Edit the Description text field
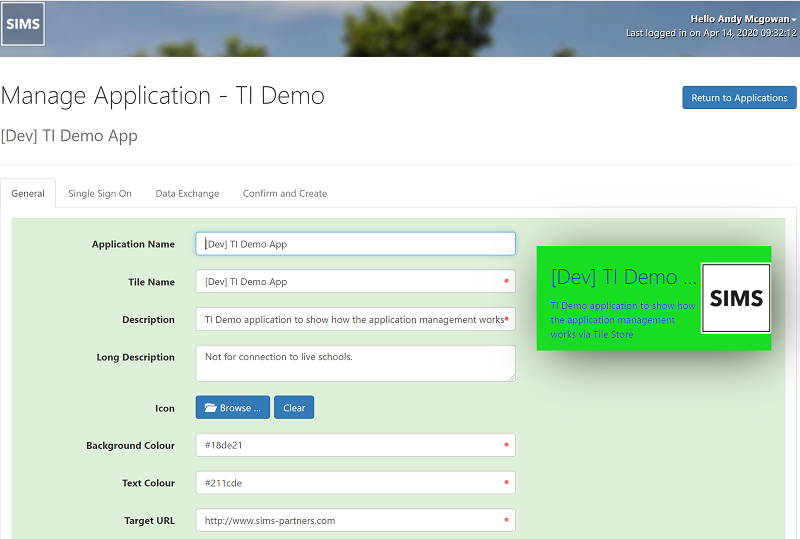The width and height of the screenshot is (800, 539). pos(356,320)
